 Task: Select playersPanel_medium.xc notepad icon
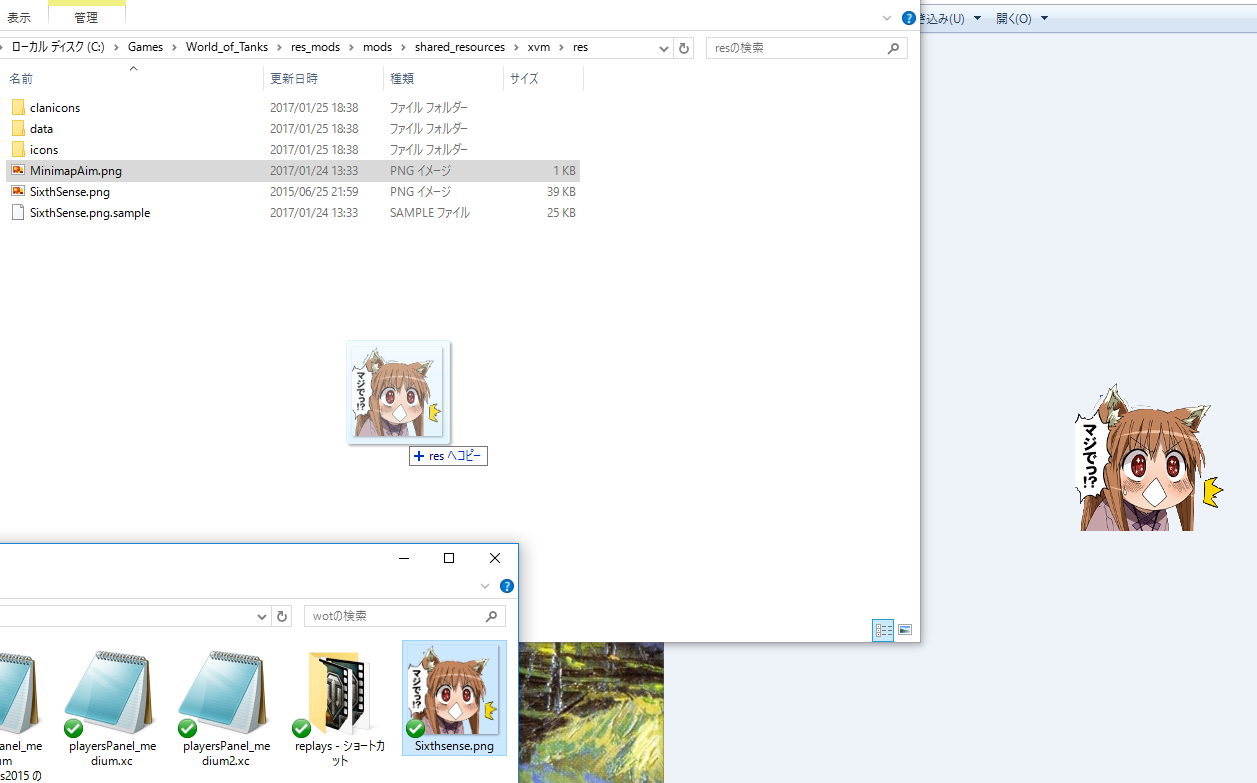click(109, 693)
